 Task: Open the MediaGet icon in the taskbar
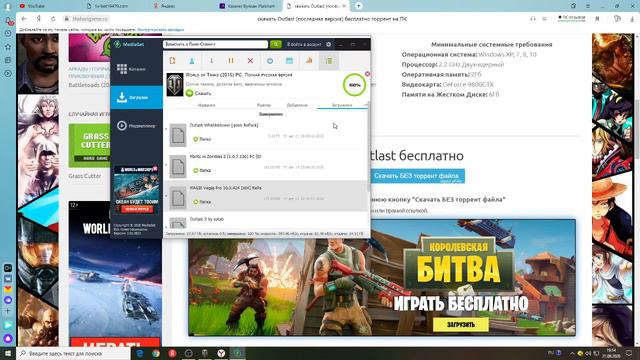click(x=238, y=353)
